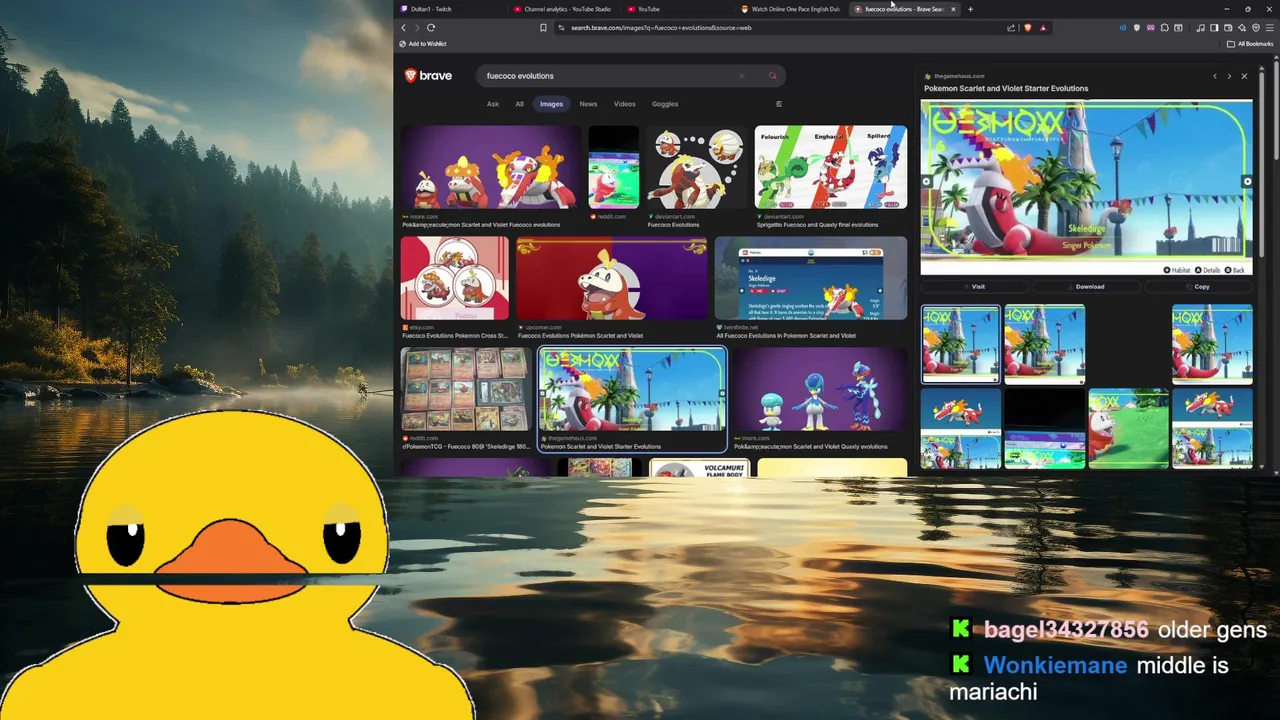Open the Leo AI sparkle icon in the toolbar

[1242, 28]
